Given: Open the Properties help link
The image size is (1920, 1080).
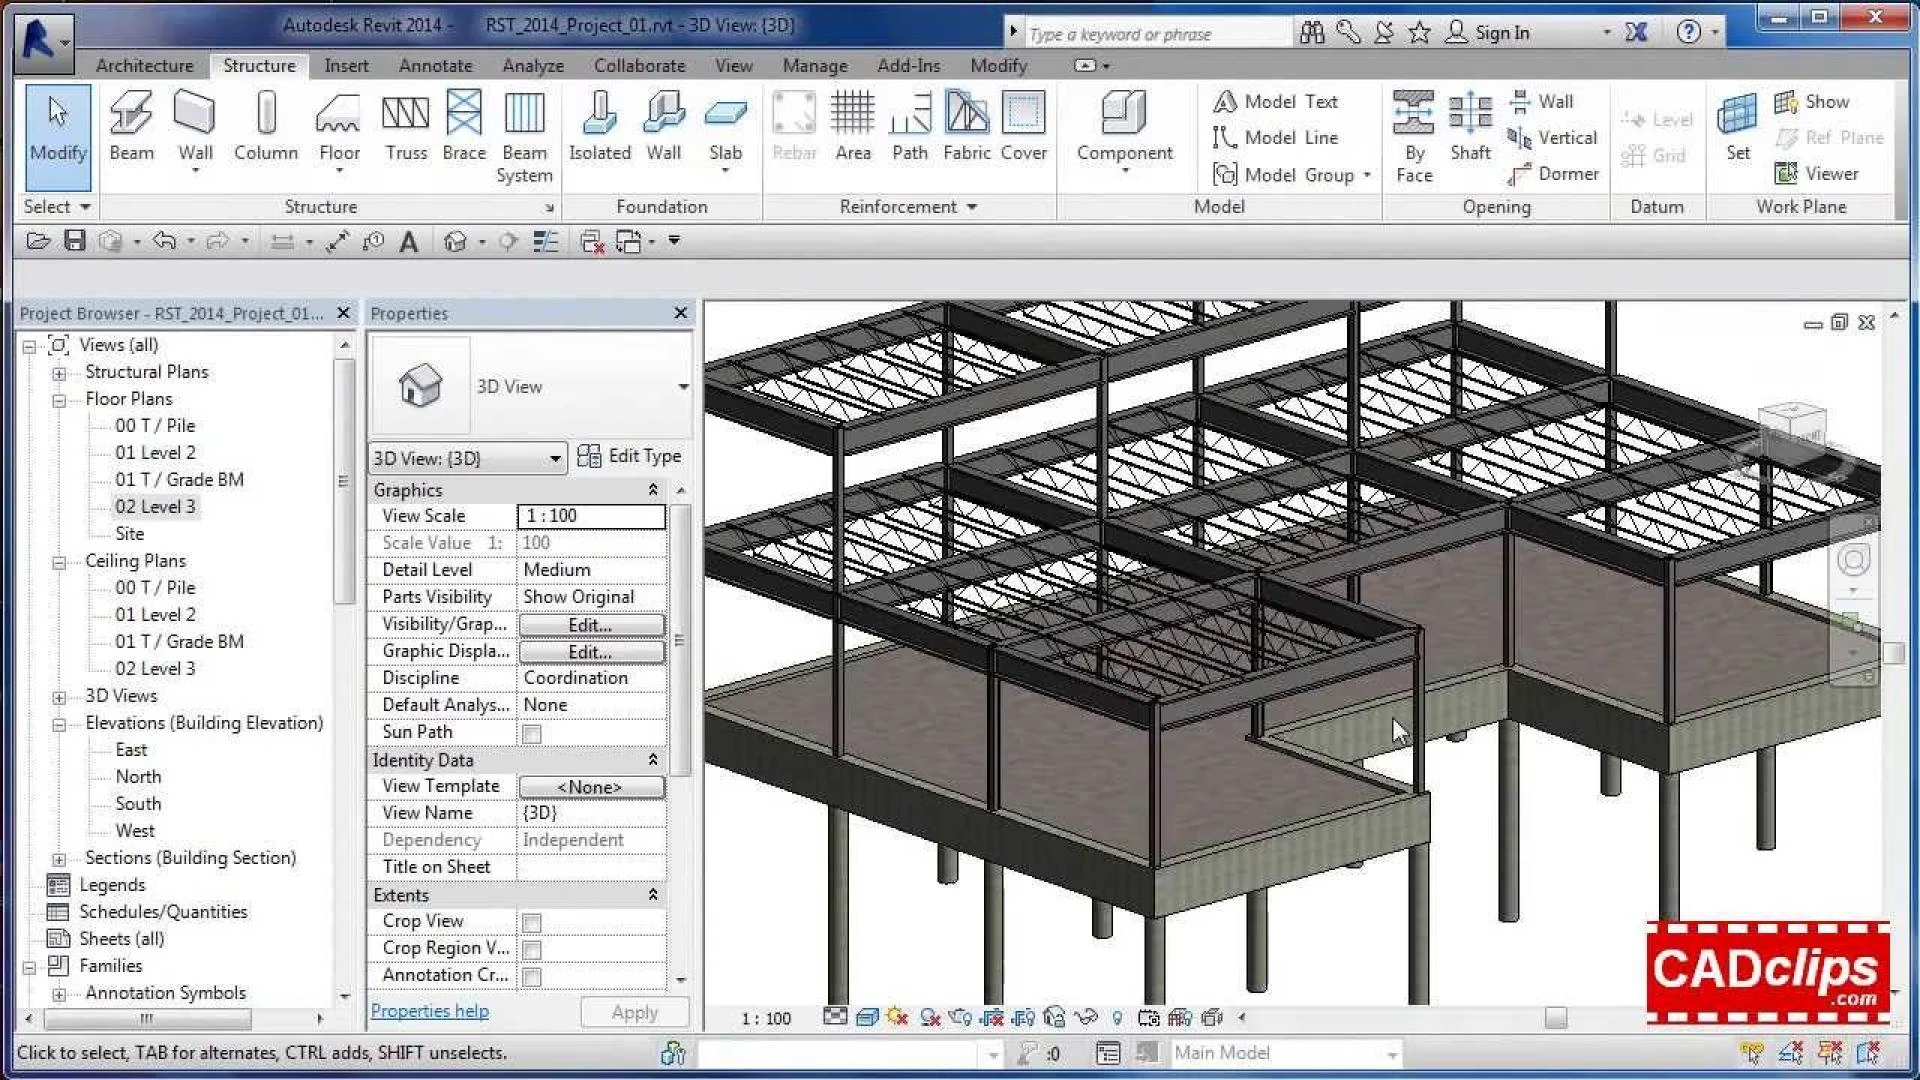Looking at the screenshot, I should [429, 1011].
